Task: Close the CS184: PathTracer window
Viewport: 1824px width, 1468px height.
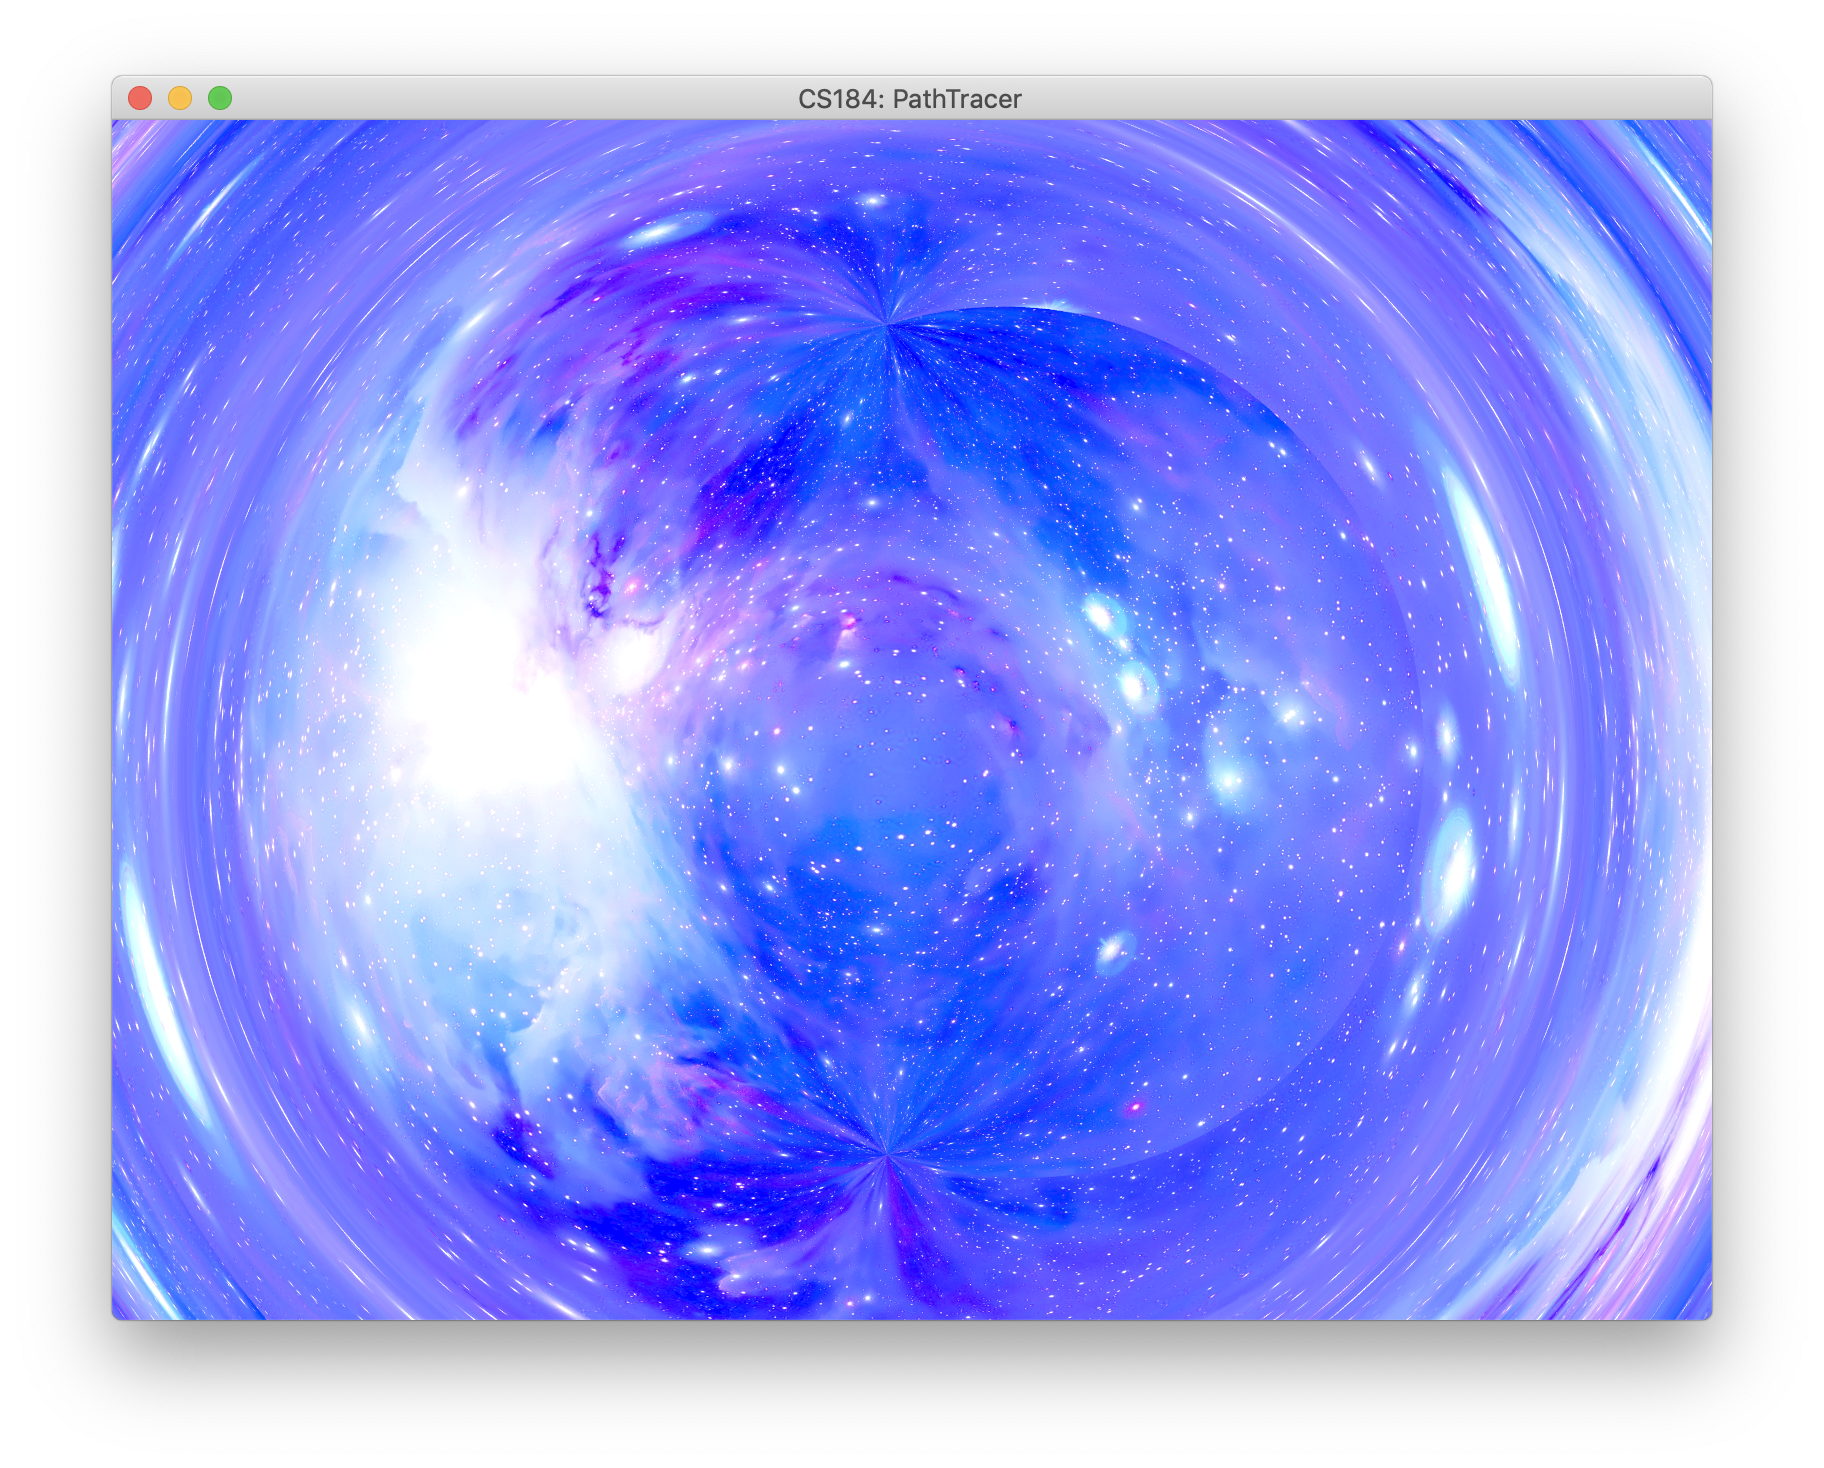Action: tap(140, 98)
